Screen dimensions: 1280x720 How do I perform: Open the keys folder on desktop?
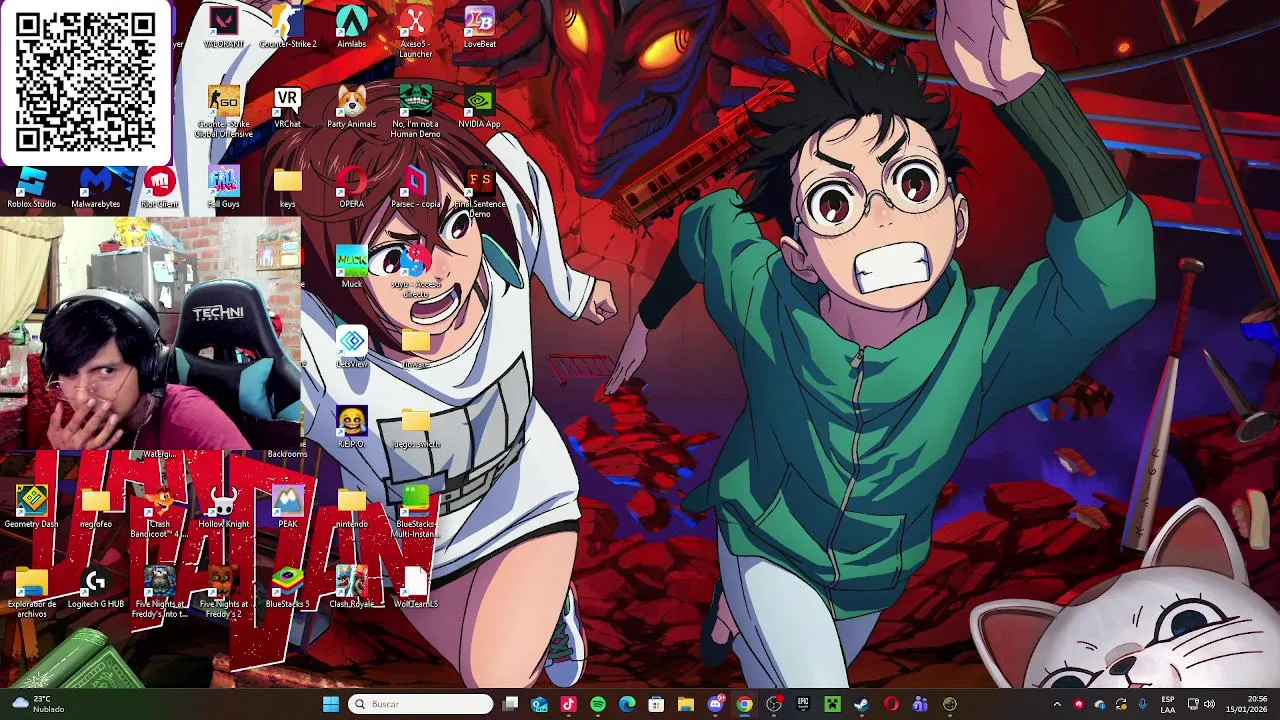[x=287, y=187]
